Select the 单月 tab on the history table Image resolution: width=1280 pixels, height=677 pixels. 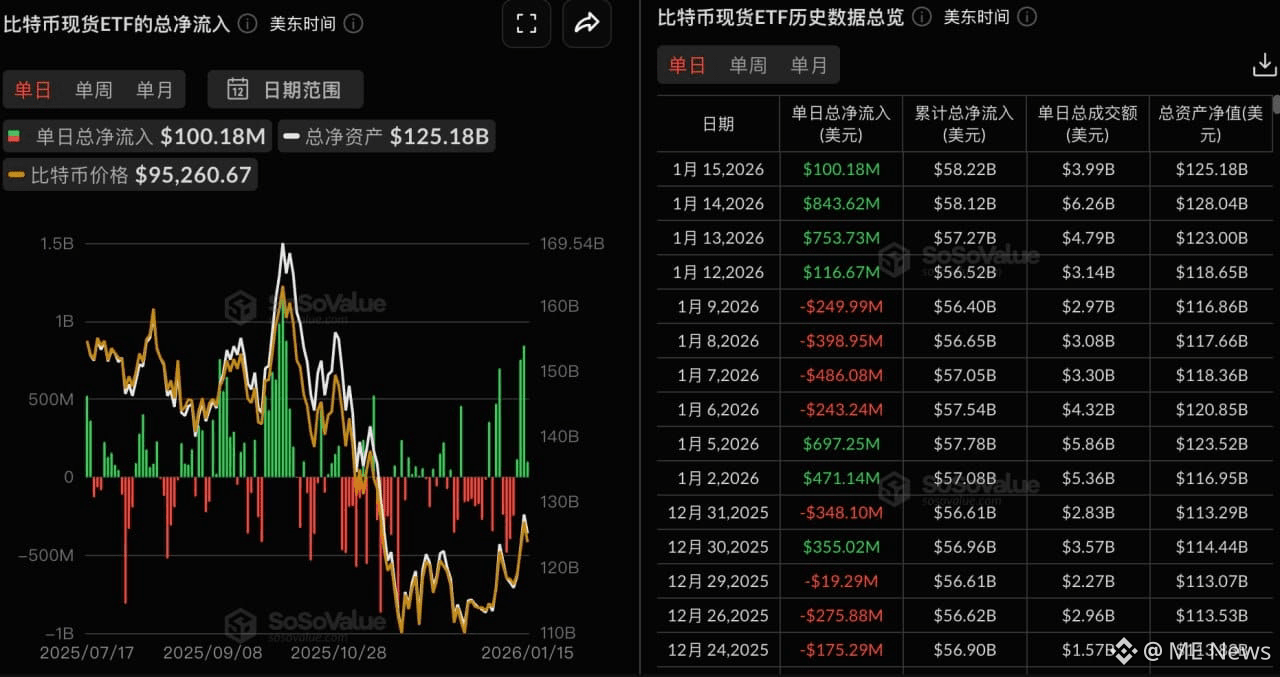[x=809, y=65]
